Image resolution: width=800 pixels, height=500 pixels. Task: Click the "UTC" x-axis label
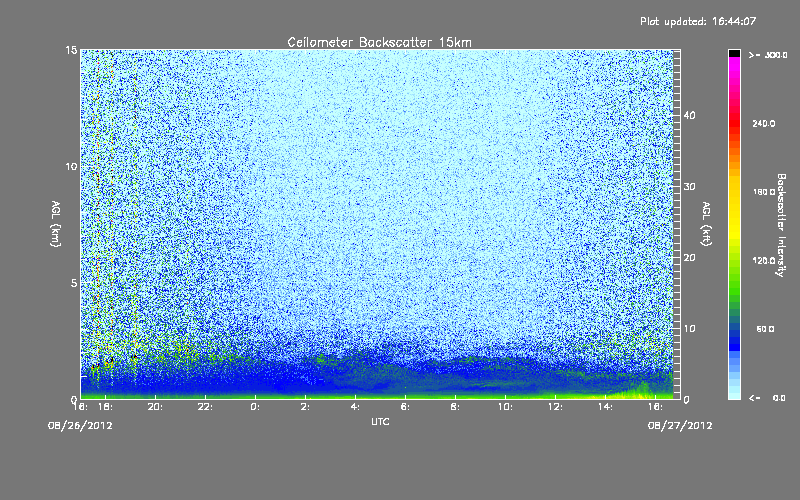(x=380, y=421)
